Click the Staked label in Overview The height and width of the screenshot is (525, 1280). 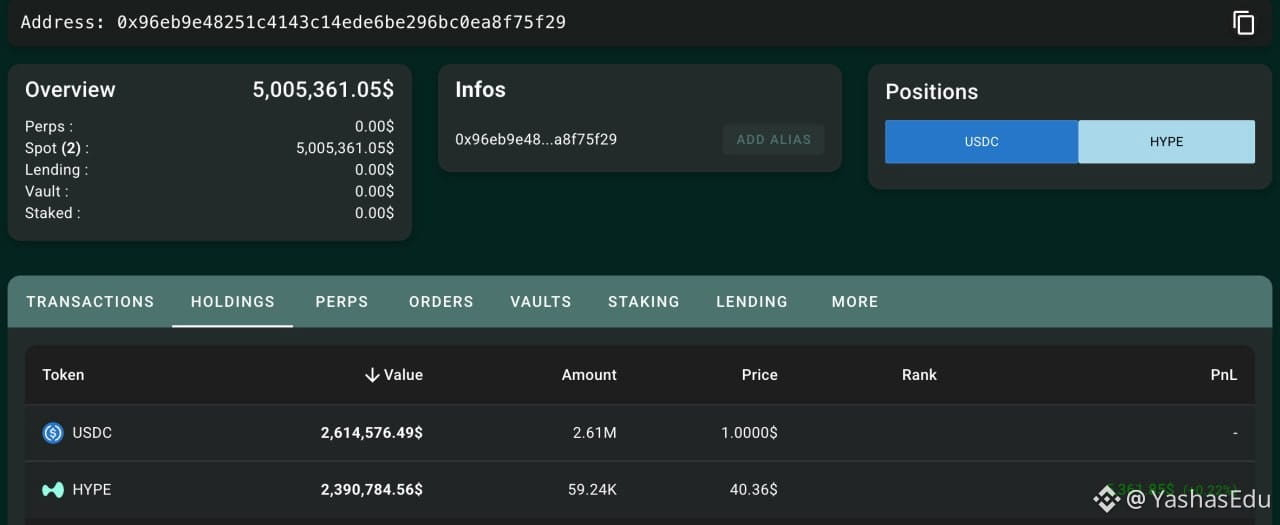coord(53,213)
